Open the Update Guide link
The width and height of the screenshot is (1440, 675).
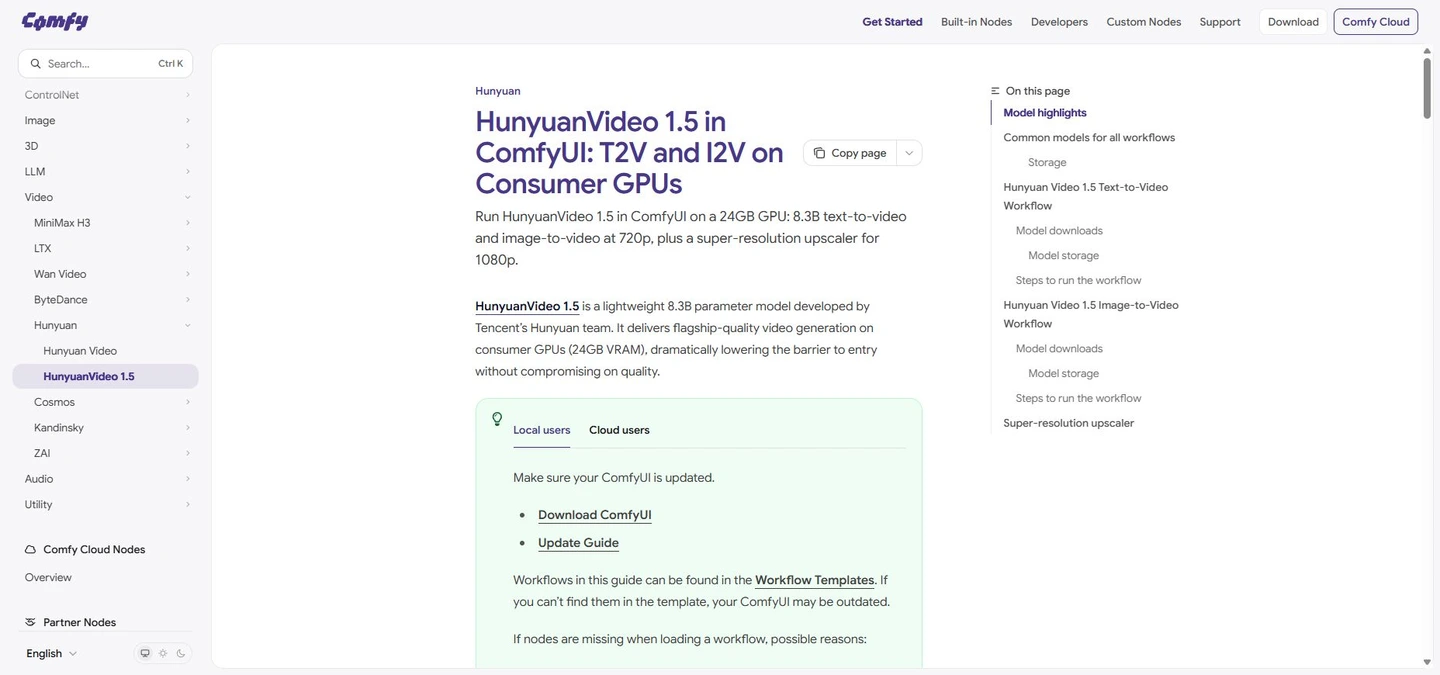(x=578, y=543)
